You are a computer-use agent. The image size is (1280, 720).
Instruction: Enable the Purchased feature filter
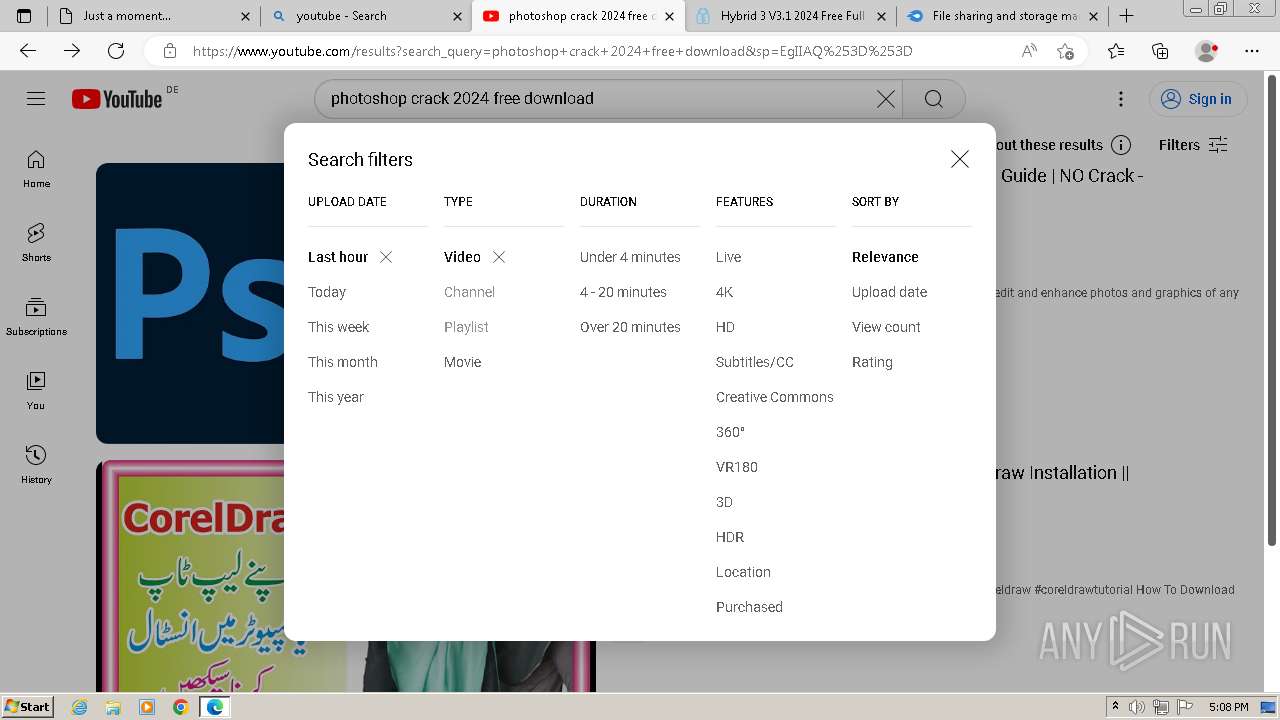point(749,607)
